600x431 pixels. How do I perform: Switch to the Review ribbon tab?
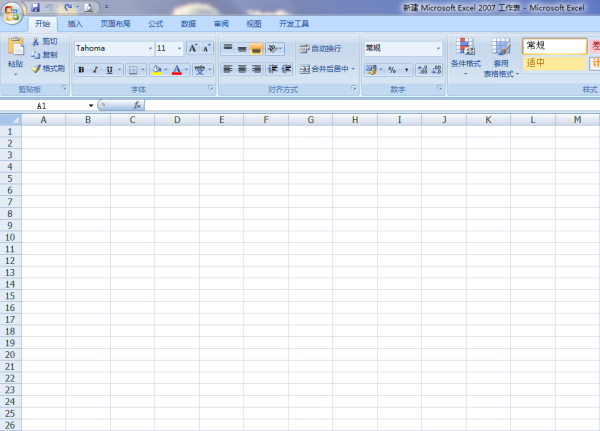coord(221,24)
